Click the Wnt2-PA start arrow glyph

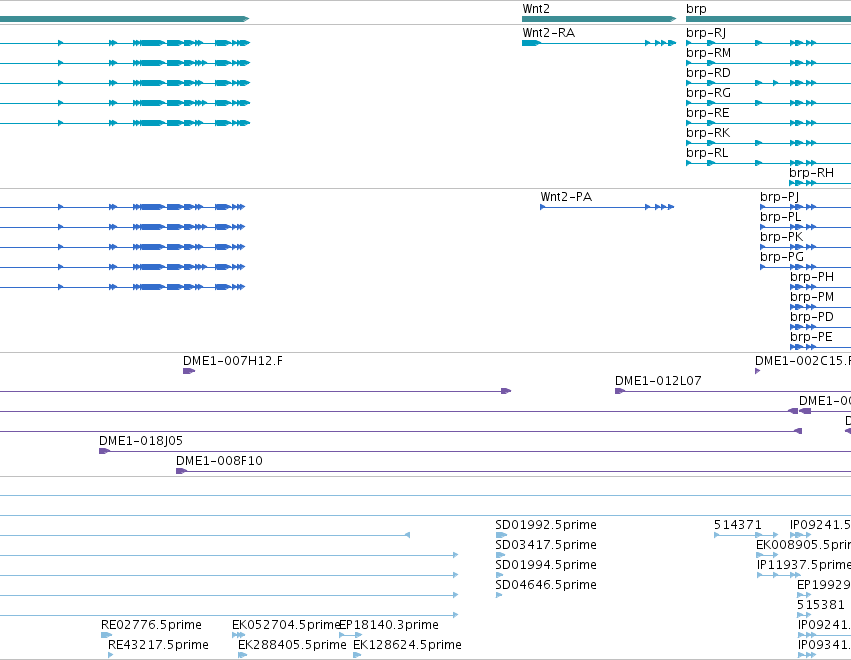543,207
